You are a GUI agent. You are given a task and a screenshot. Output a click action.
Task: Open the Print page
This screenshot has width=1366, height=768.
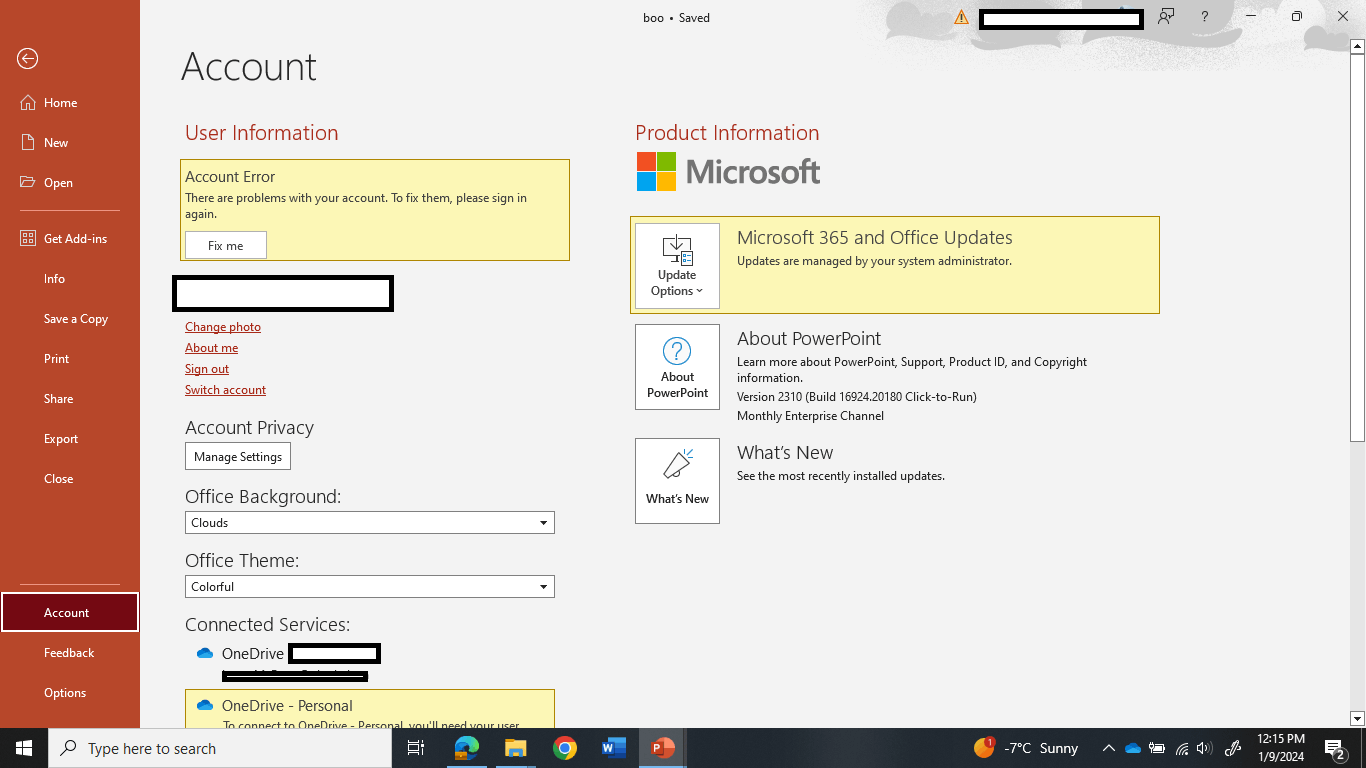70,359
